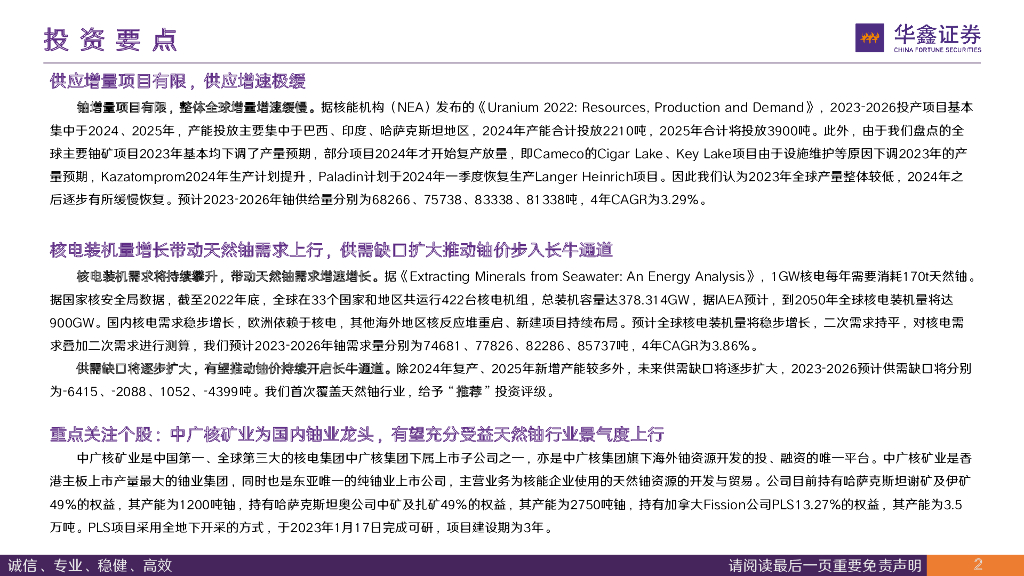This screenshot has height=576, width=1024.
Task: Click the purple Huaxin Securities logo icon
Action: (870, 37)
